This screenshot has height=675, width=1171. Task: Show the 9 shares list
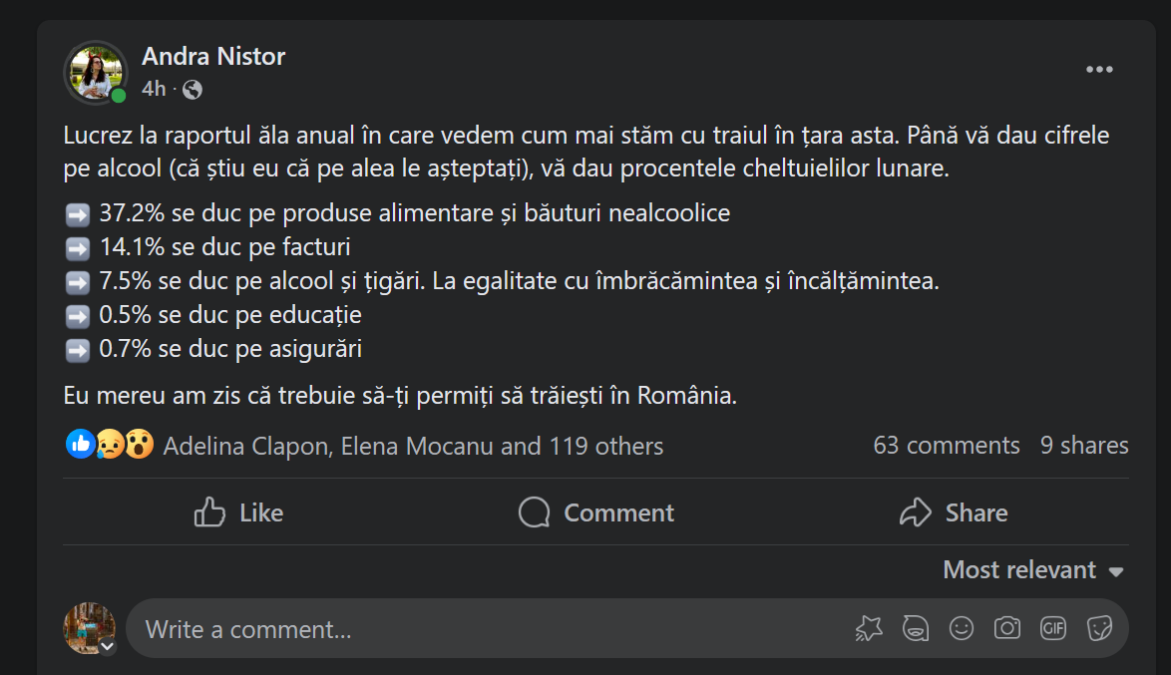coord(1084,445)
